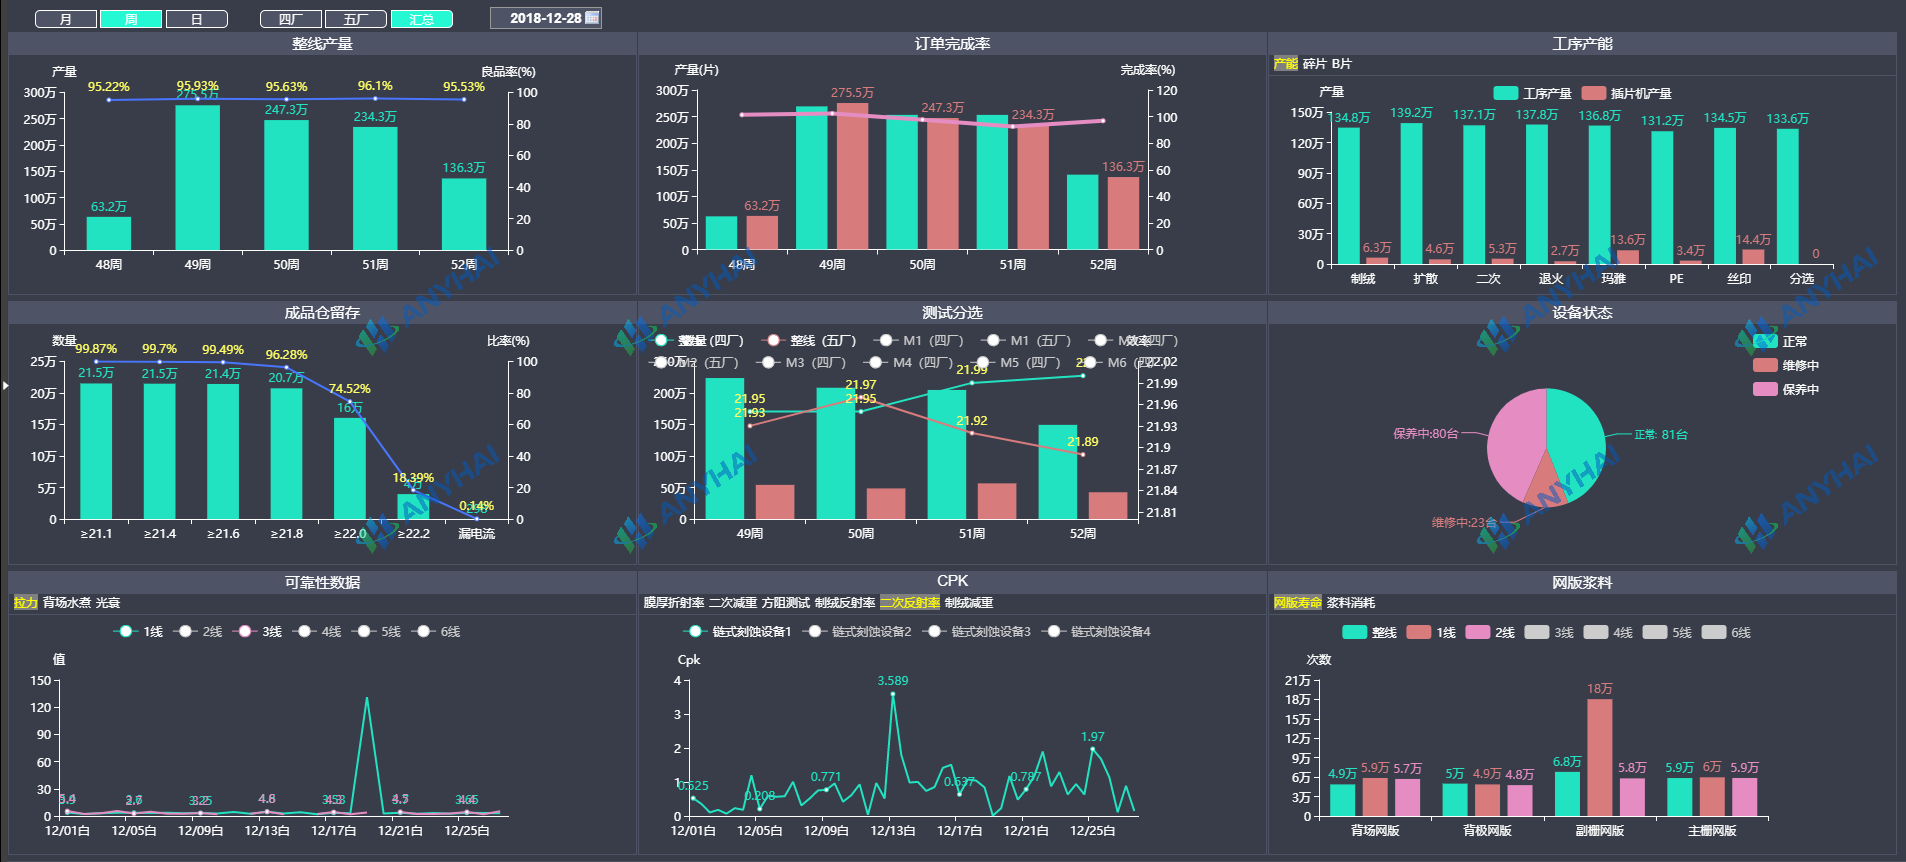Toggle the 1线 legend marker in 可靠性数据
The image size is (1906, 862).
[x=125, y=631]
